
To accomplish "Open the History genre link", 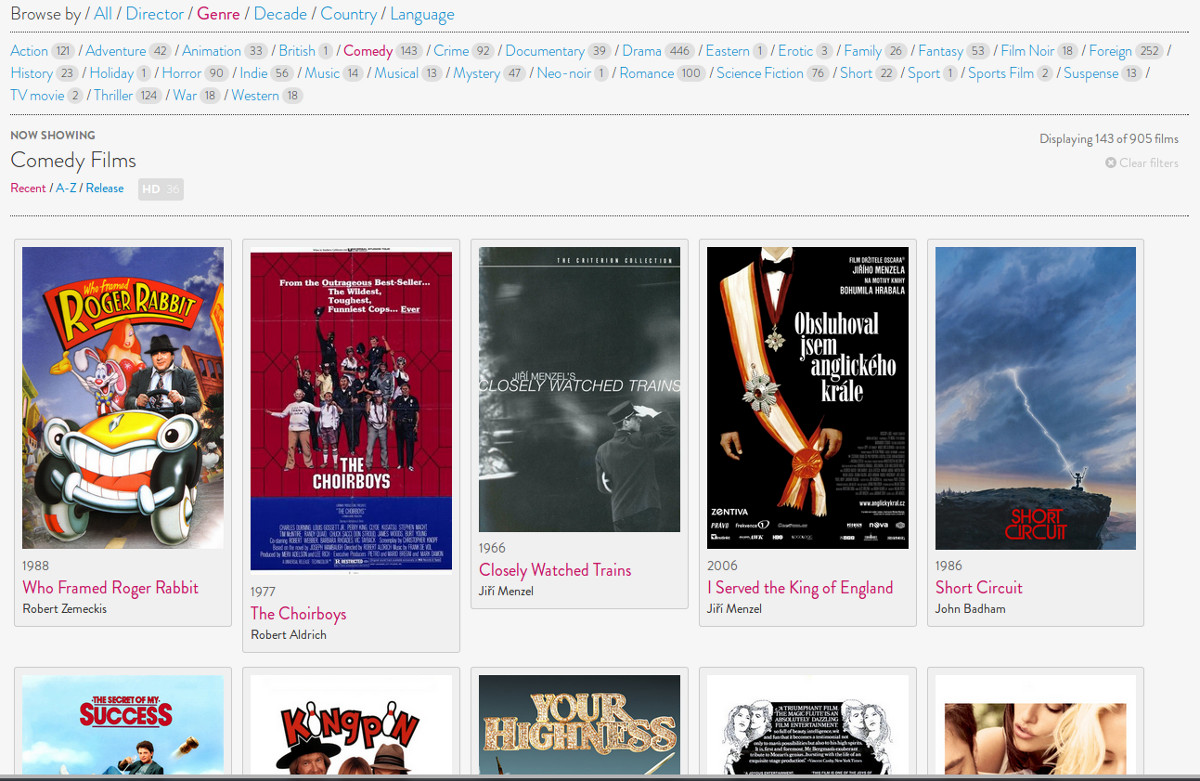I will pos(32,73).
